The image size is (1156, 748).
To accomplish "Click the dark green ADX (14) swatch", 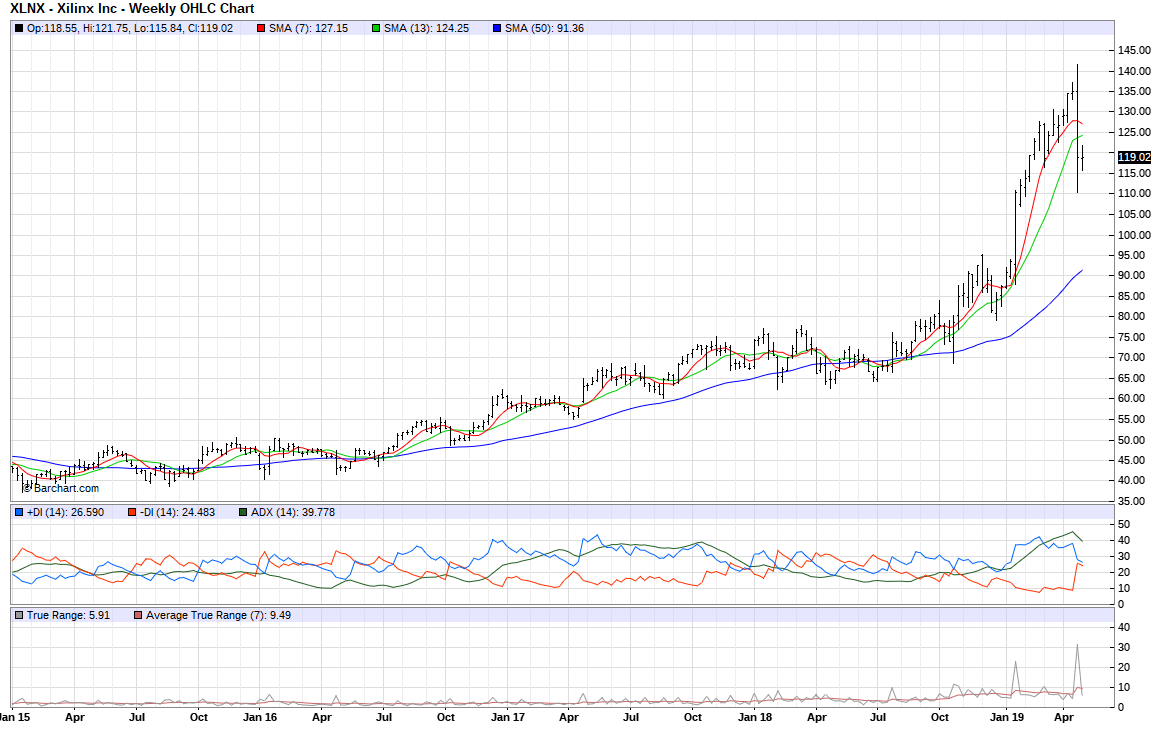I will click(243, 512).
